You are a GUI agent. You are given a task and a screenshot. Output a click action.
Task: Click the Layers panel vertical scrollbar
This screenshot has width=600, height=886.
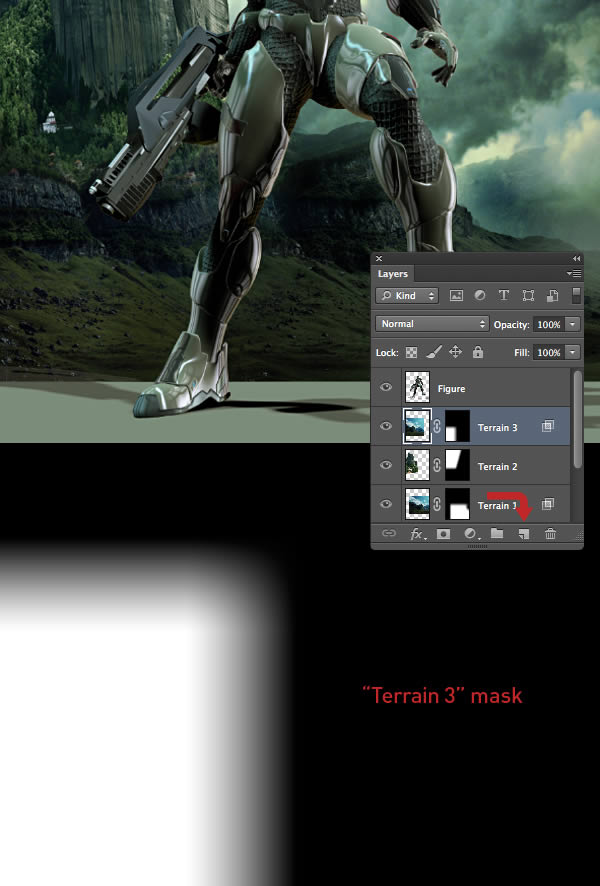tap(577, 419)
